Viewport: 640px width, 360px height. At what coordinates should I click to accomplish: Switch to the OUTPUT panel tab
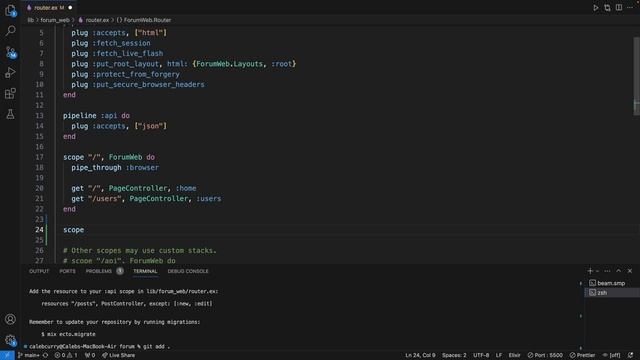[x=39, y=271]
